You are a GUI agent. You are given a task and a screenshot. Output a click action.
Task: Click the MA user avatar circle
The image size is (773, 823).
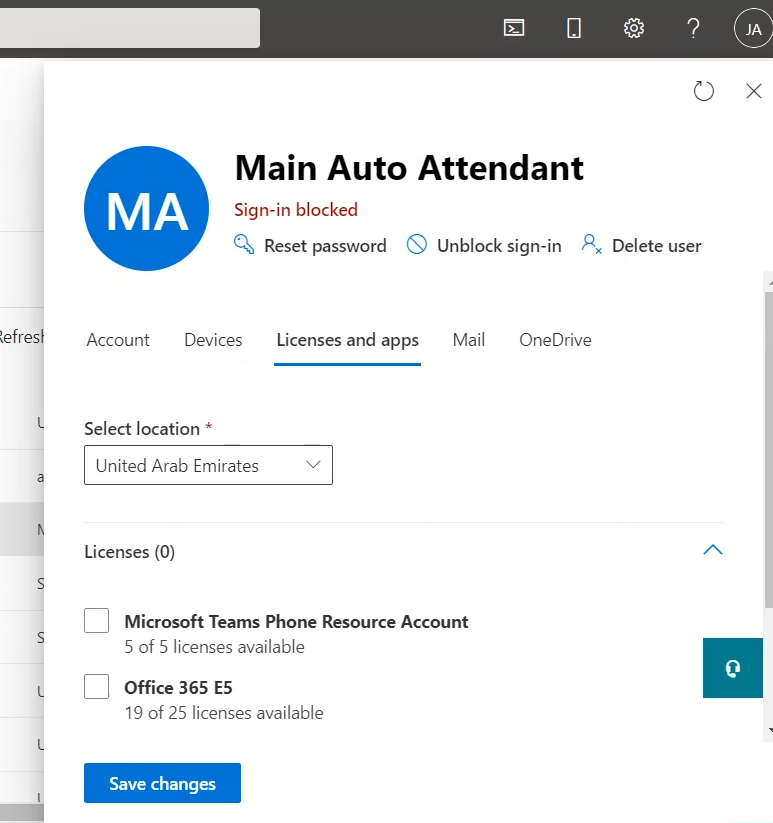pyautogui.click(x=147, y=208)
